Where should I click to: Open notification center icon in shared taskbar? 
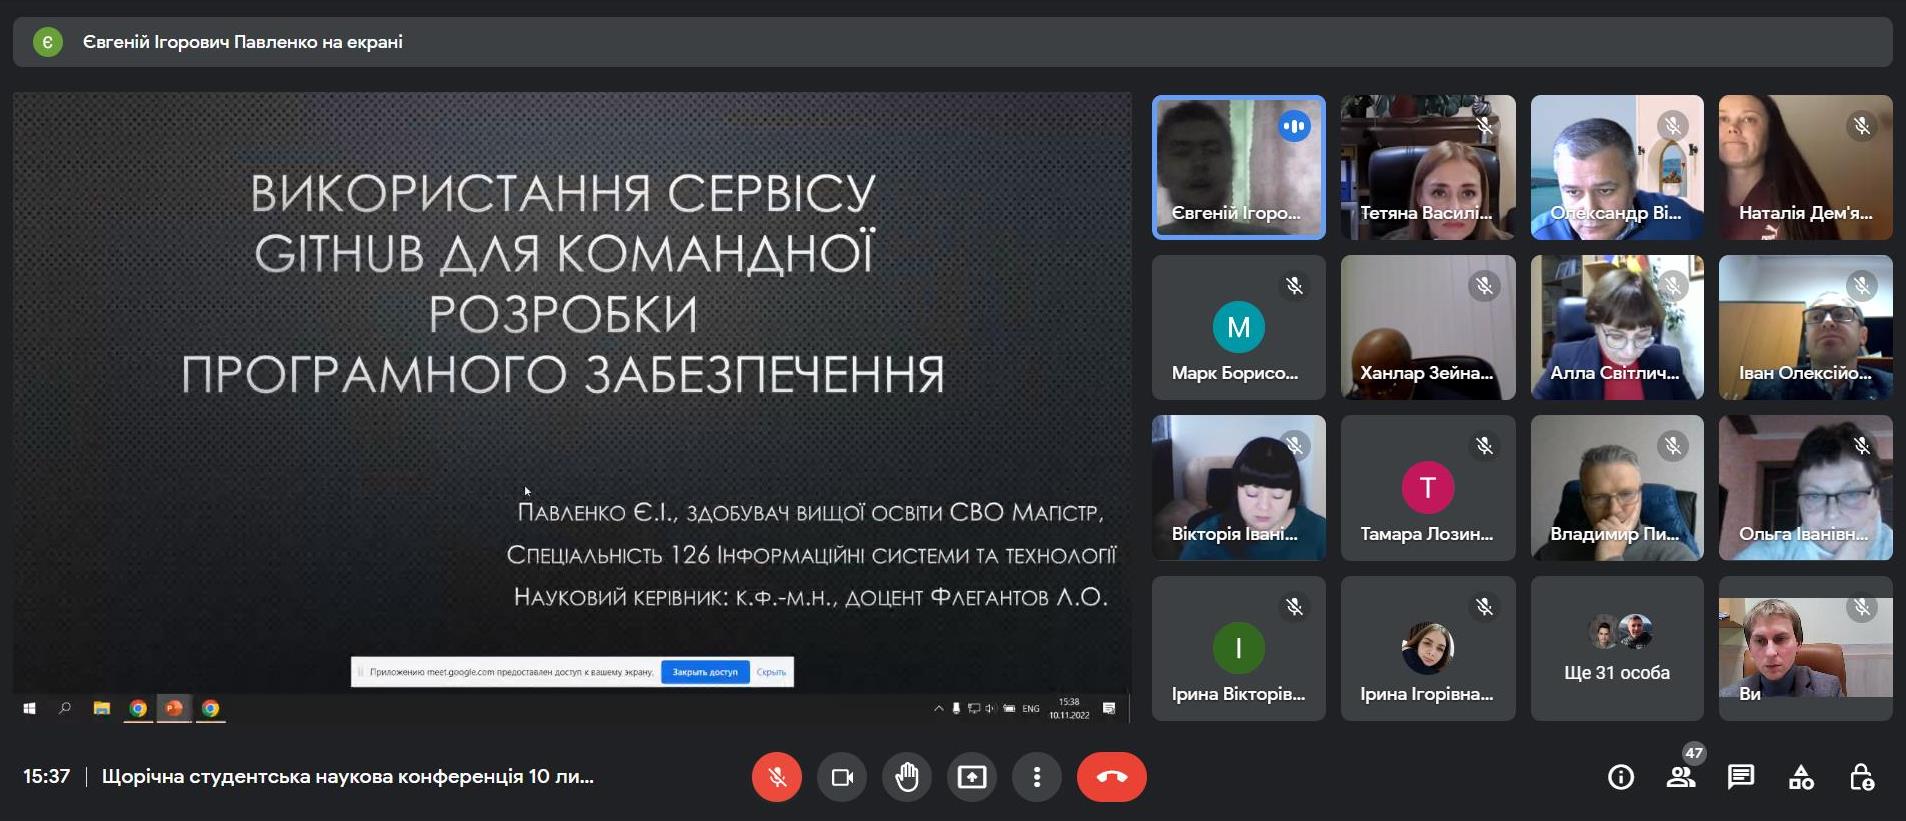click(1109, 708)
